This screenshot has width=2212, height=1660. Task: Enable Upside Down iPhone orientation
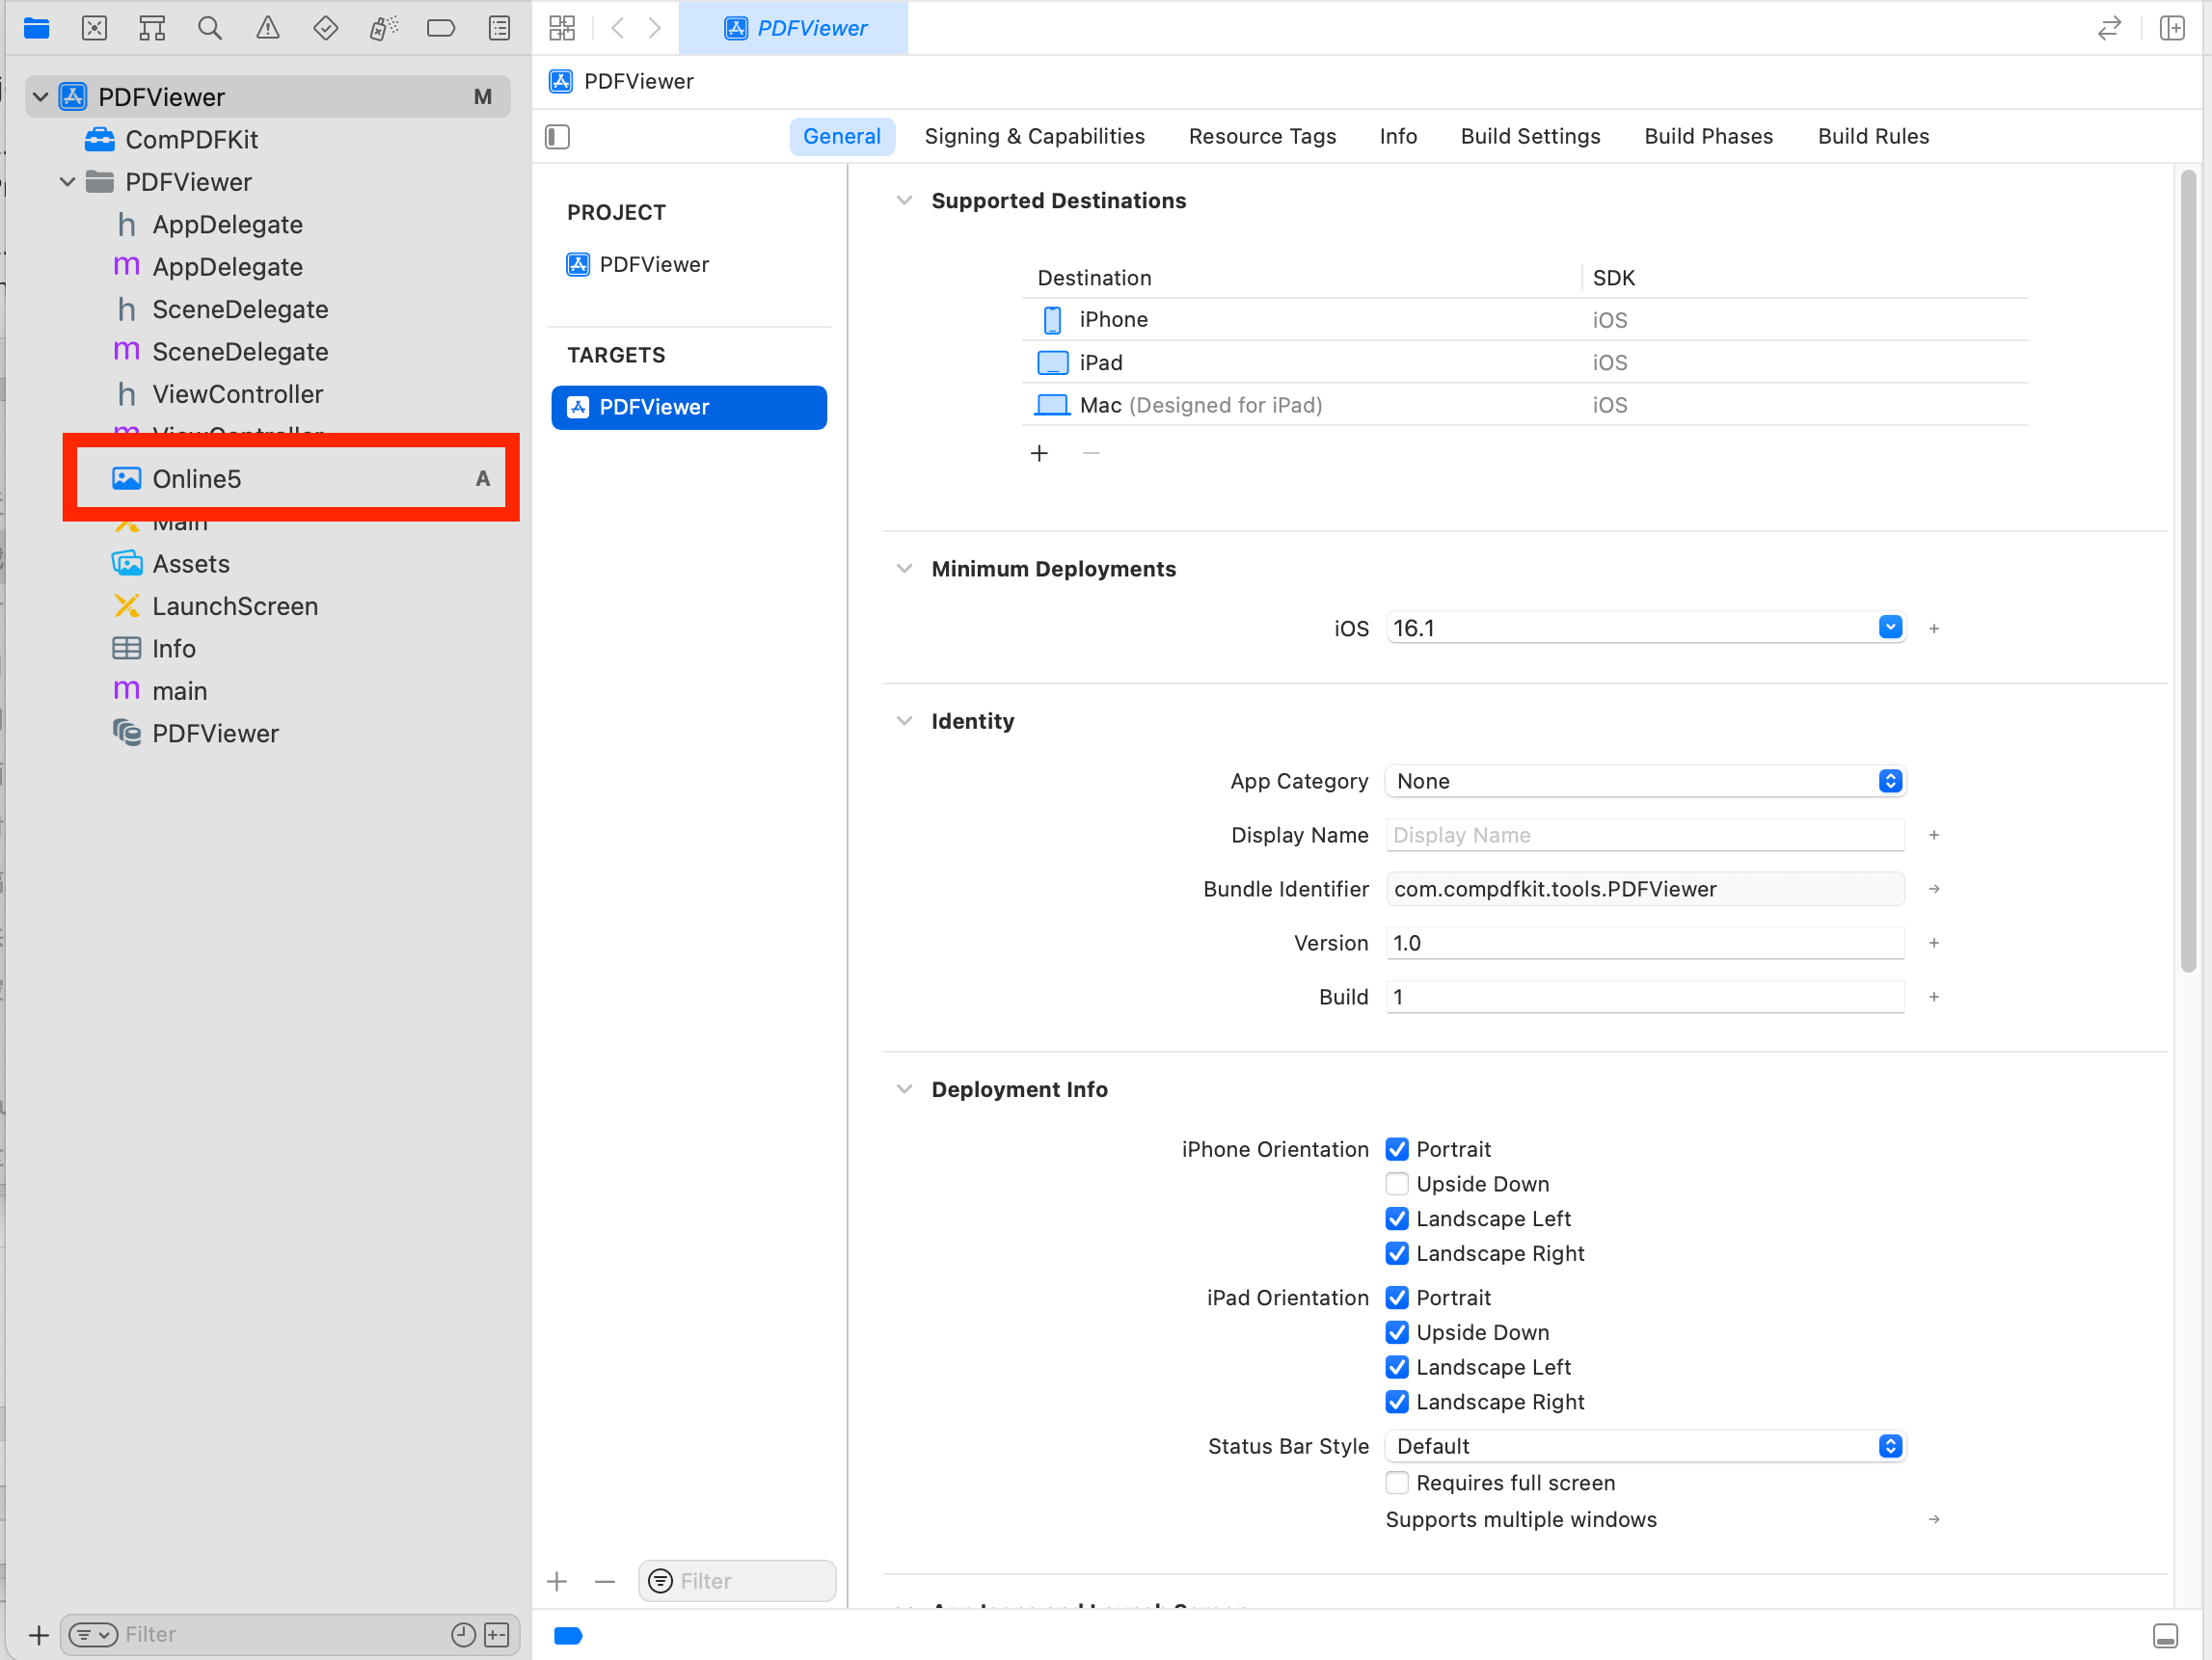click(1395, 1184)
